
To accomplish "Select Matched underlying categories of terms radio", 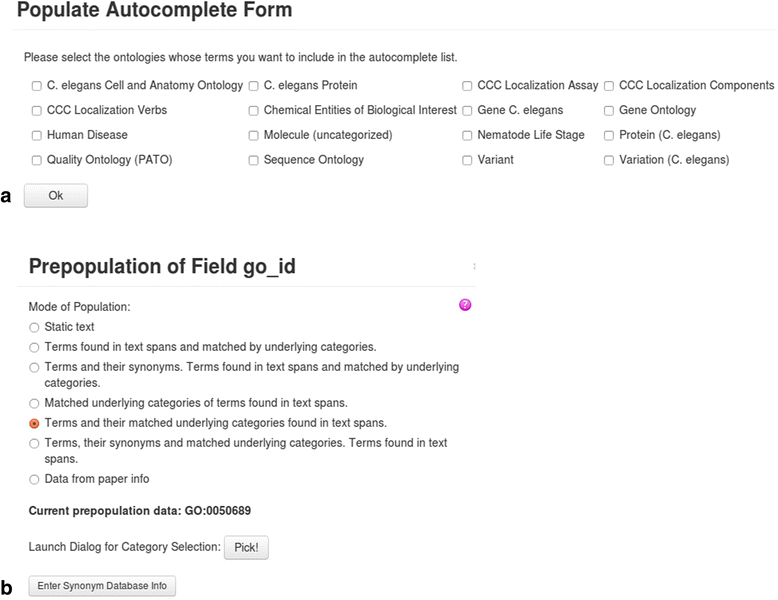I will [35, 403].
